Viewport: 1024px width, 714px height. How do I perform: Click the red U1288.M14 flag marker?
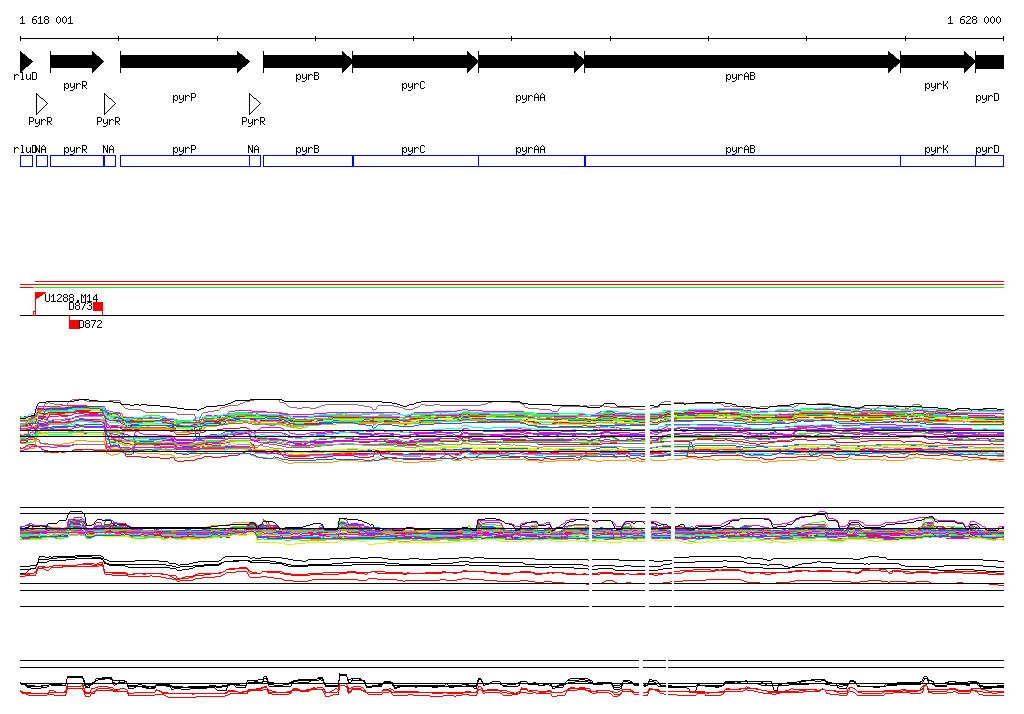[39, 297]
